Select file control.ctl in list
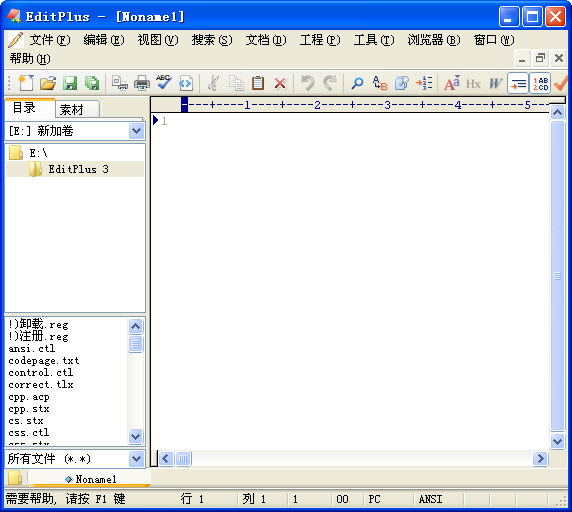 pos(40,372)
